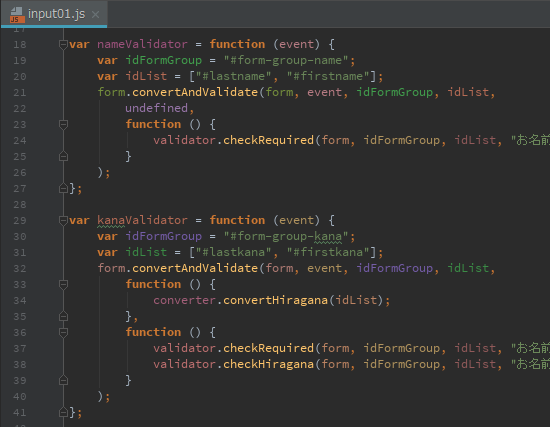The width and height of the screenshot is (550, 427).
Task: Click the function keyword on line 23
Action: [153, 124]
